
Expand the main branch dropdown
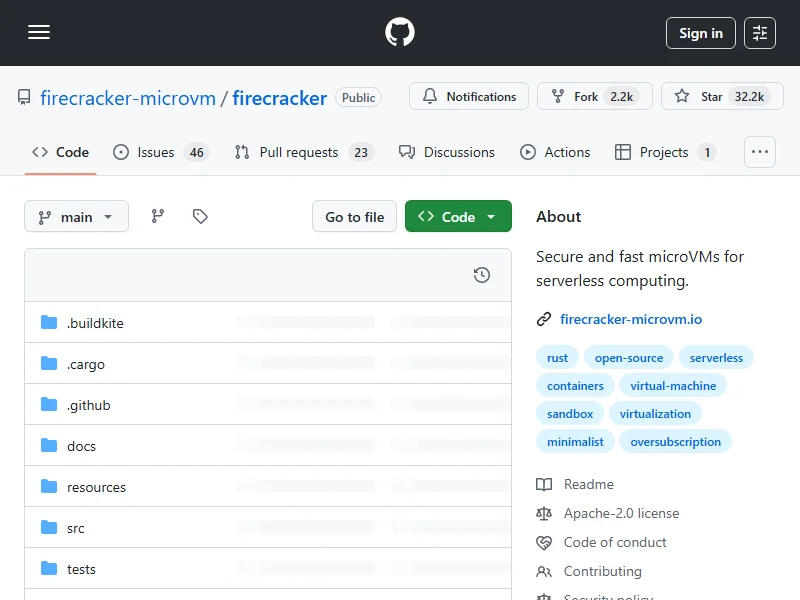pos(77,216)
